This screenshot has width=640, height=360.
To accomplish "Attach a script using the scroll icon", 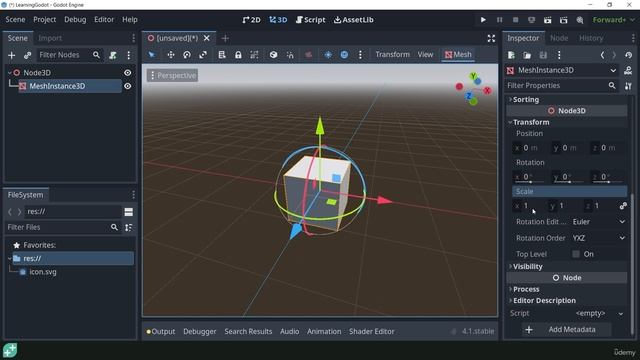I will pos(113,55).
